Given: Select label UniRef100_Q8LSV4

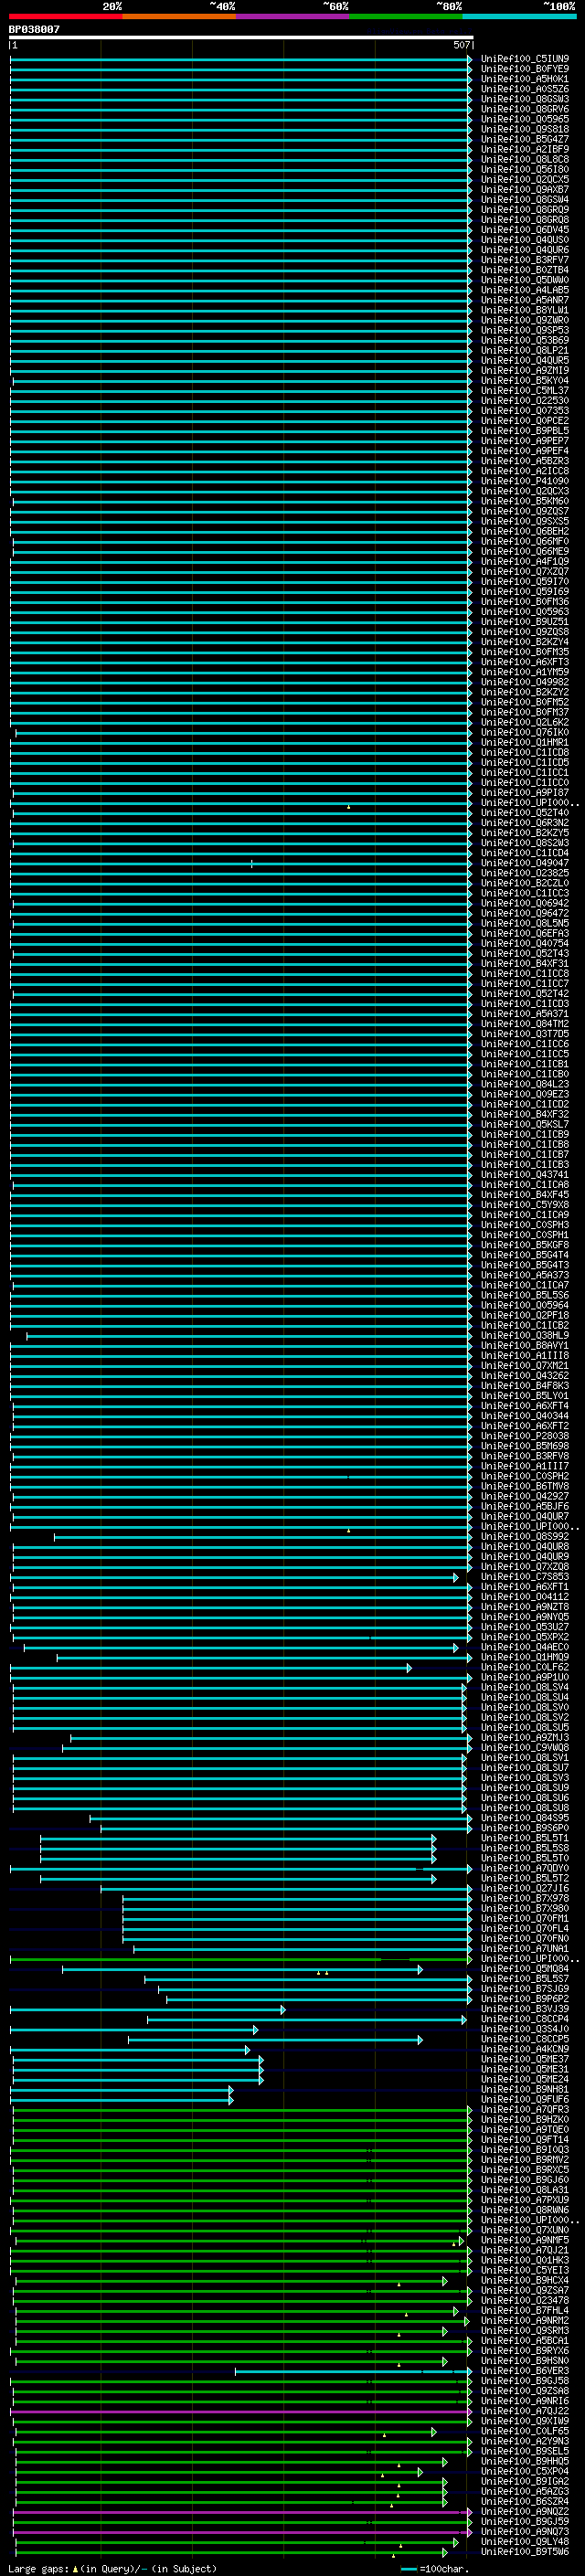Looking at the screenshot, I should (525, 1687).
